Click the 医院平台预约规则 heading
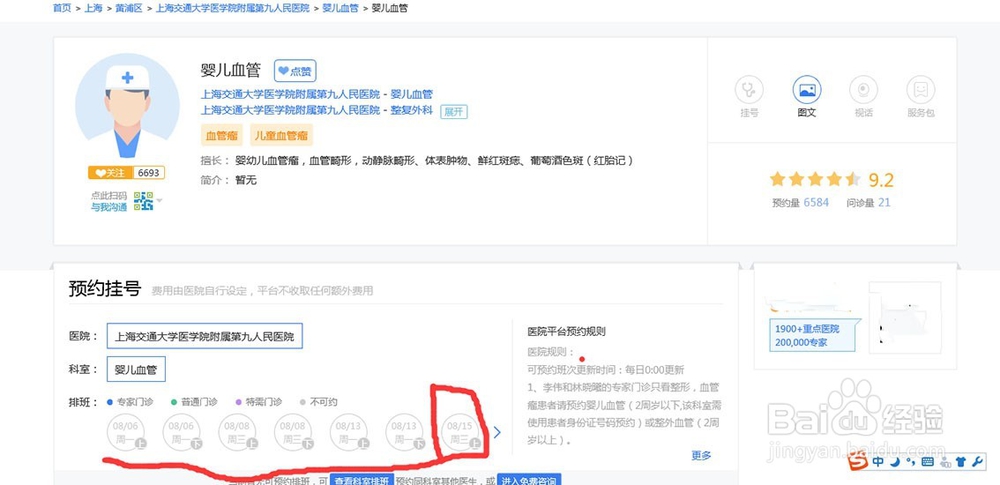The height and width of the screenshot is (485, 1000). (566, 331)
